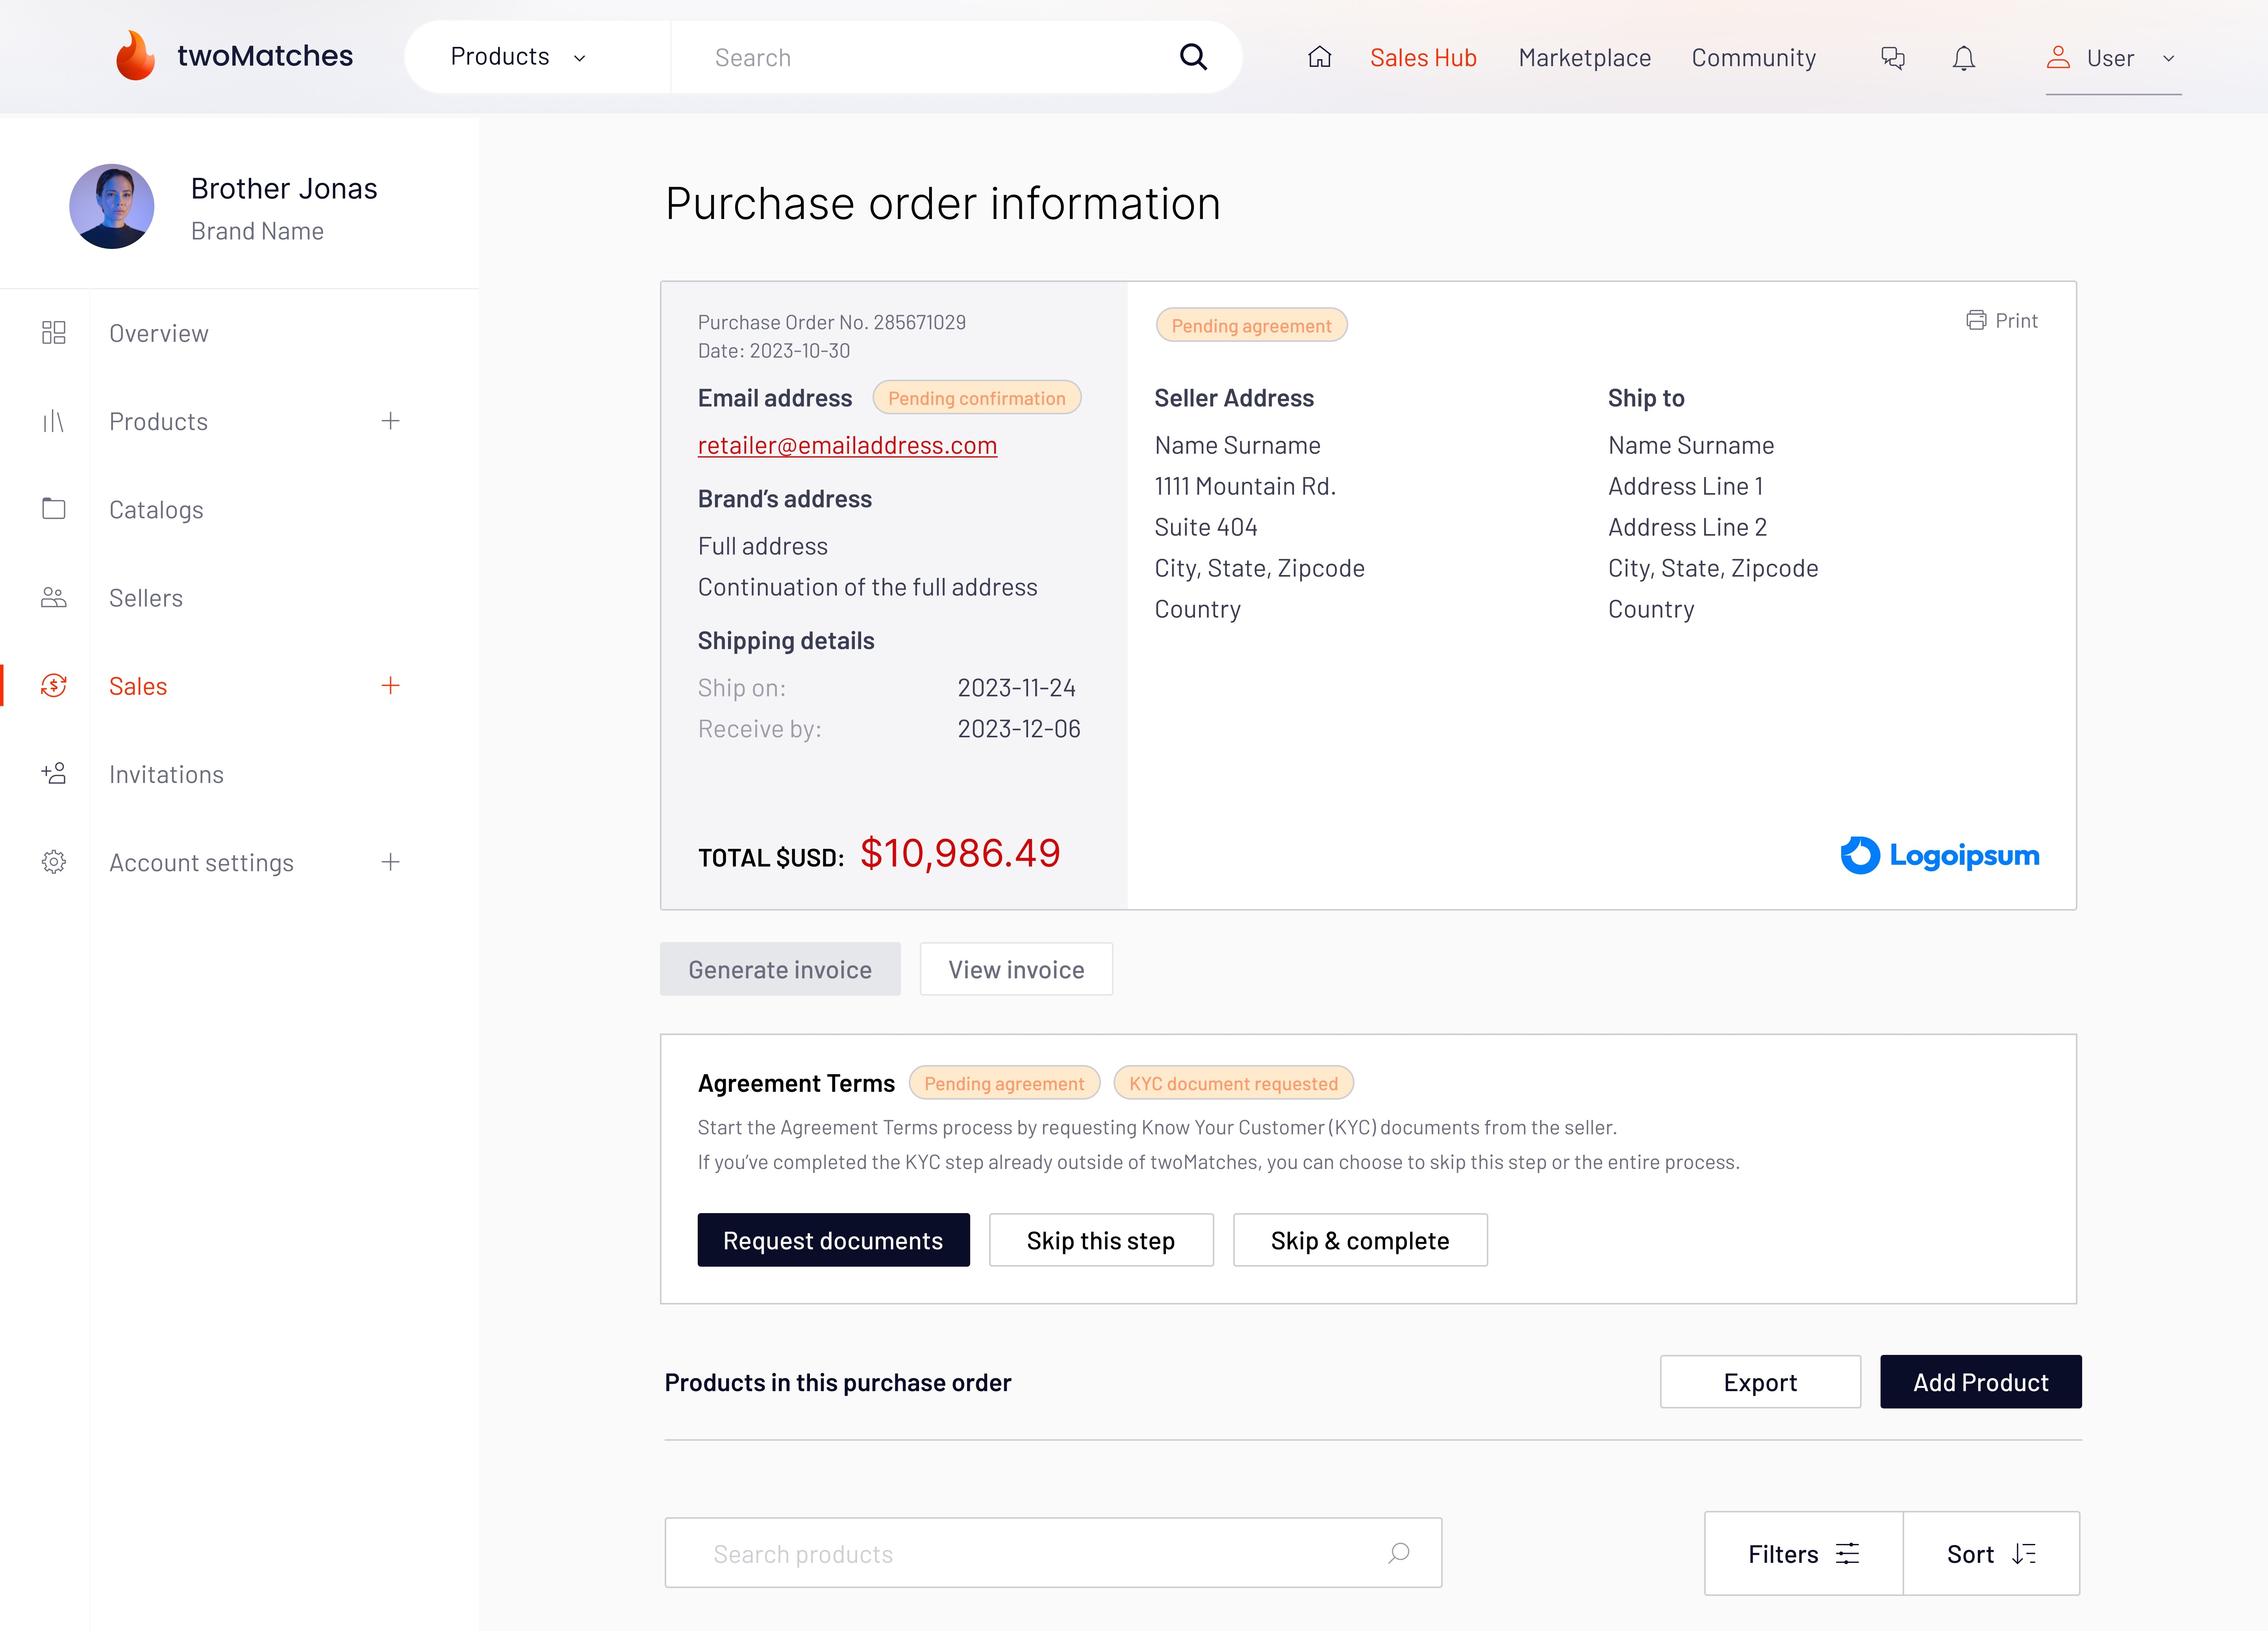This screenshot has width=2268, height=1631.
Task: Open the User account dropdown
Action: [x=2112, y=58]
